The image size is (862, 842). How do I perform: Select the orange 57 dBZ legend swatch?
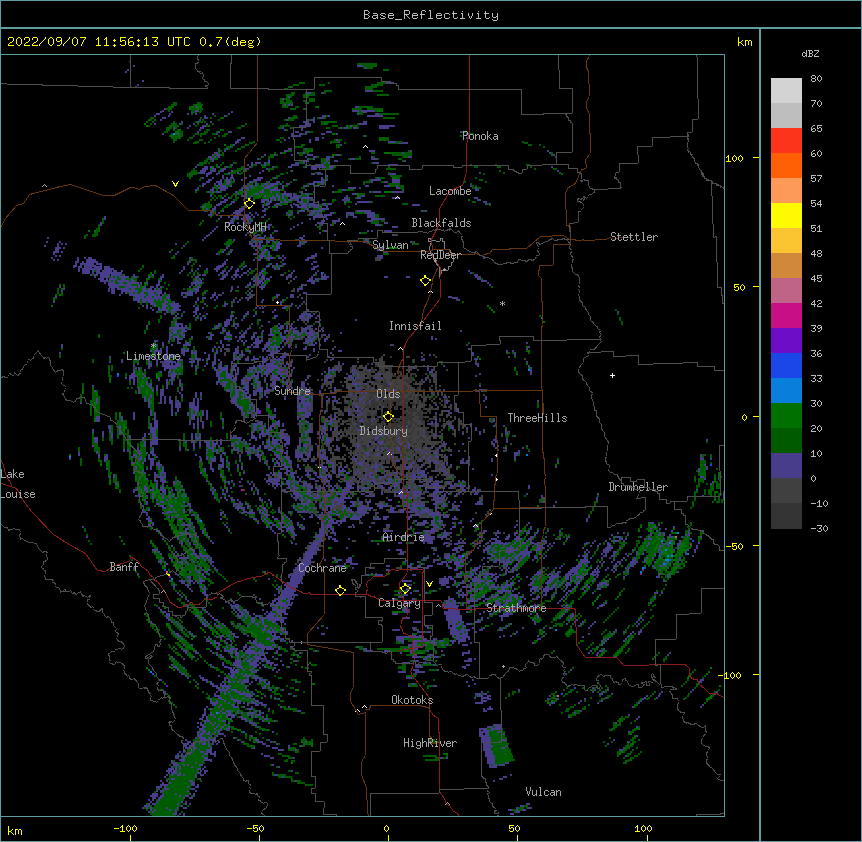click(x=786, y=165)
